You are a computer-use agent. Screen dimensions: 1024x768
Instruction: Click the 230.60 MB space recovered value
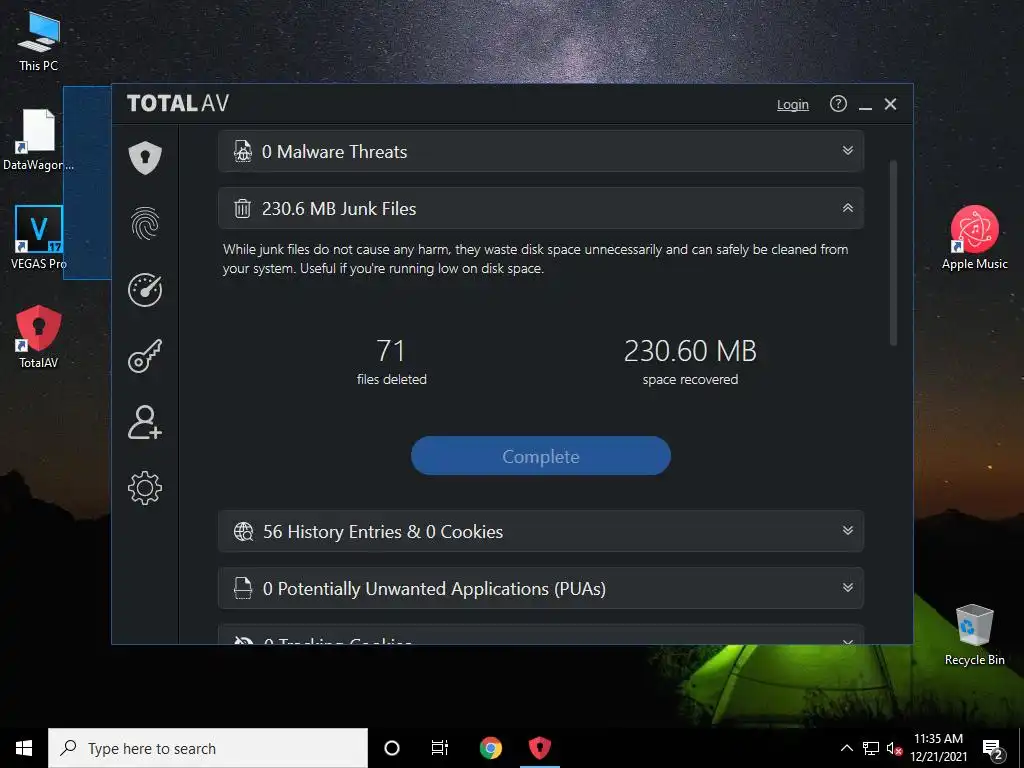click(x=690, y=351)
